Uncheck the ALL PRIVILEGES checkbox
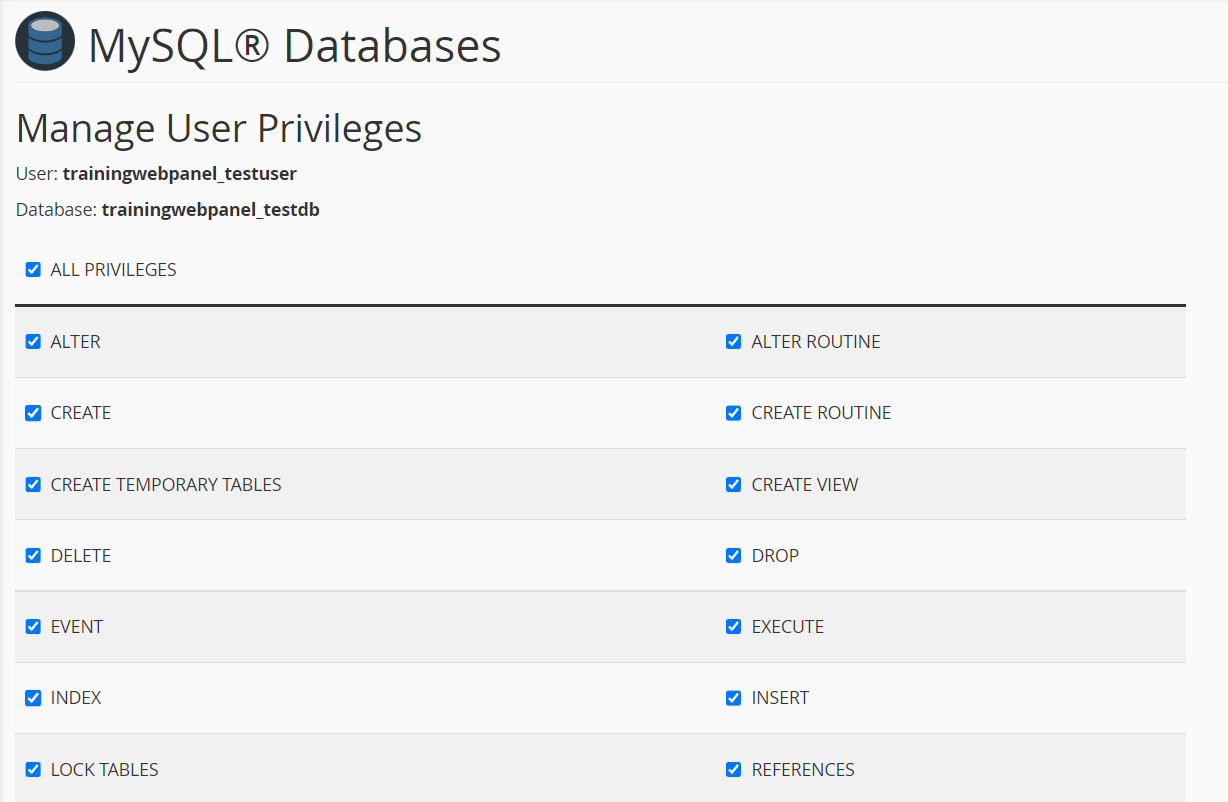Image resolution: width=1228 pixels, height=802 pixels. (x=33, y=270)
